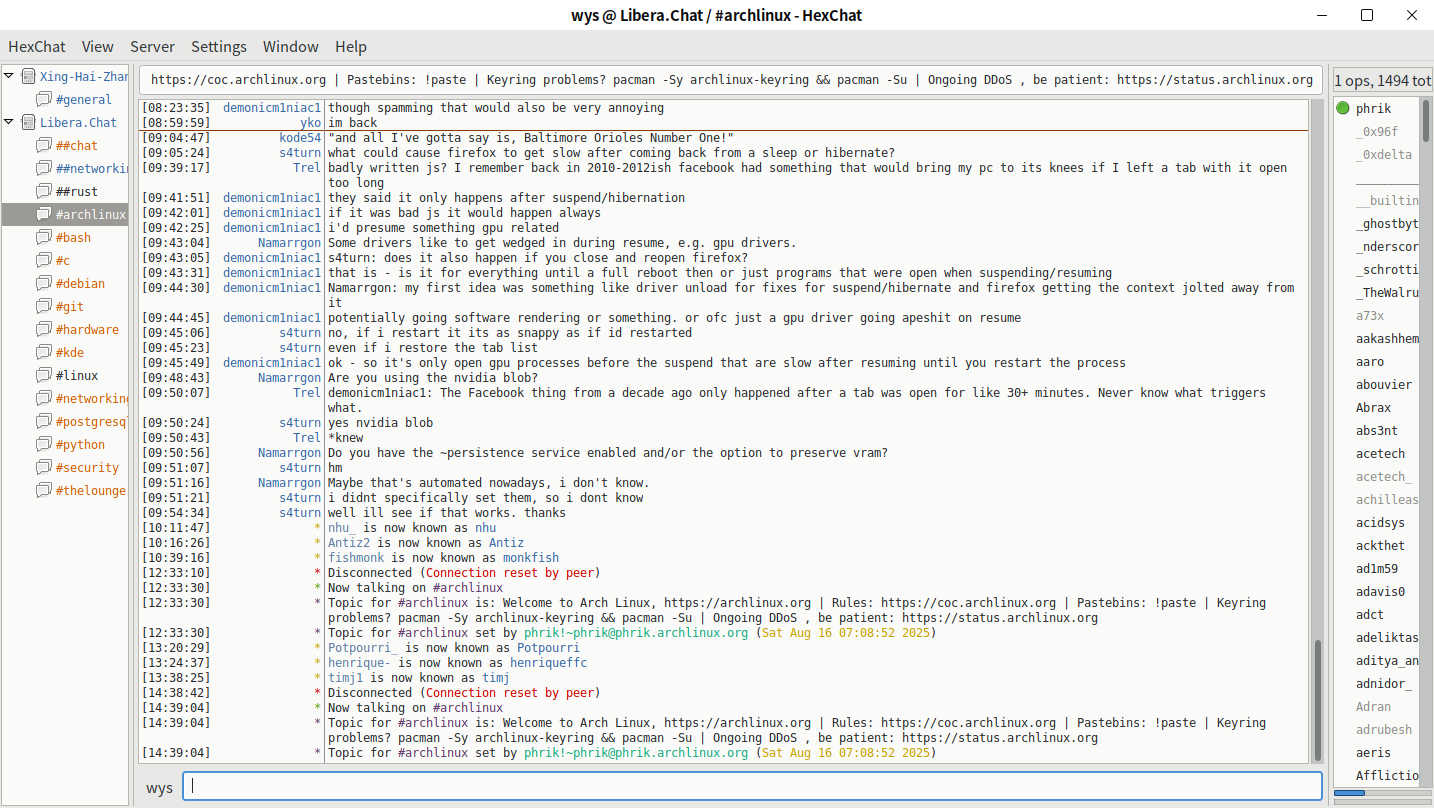
Task: Click the green op status icon next to phrik
Action: click(x=1343, y=109)
